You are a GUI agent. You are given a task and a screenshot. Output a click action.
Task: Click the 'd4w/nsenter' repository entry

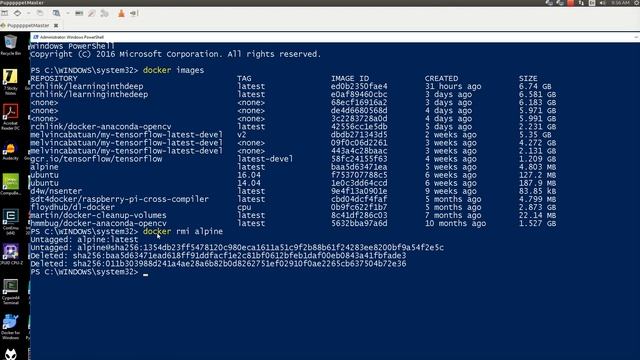click(x=56, y=191)
